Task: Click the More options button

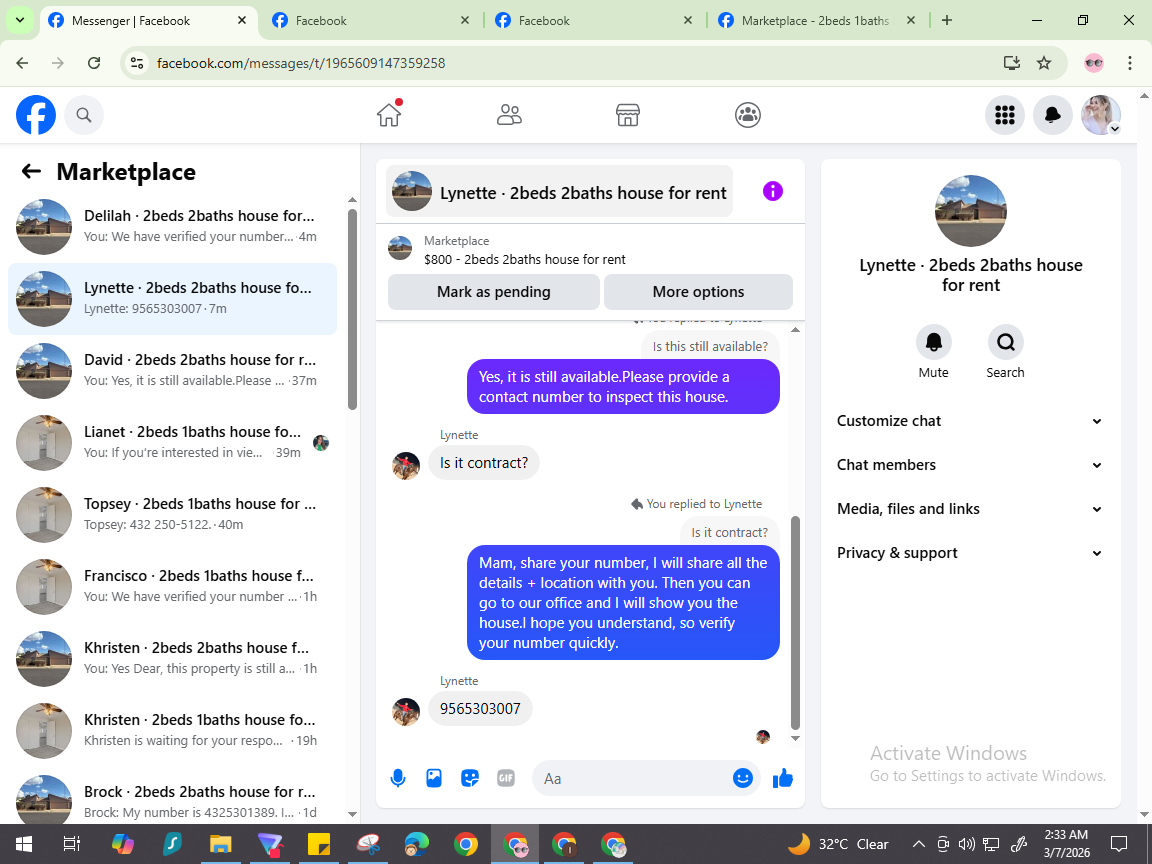Action: [x=698, y=292]
